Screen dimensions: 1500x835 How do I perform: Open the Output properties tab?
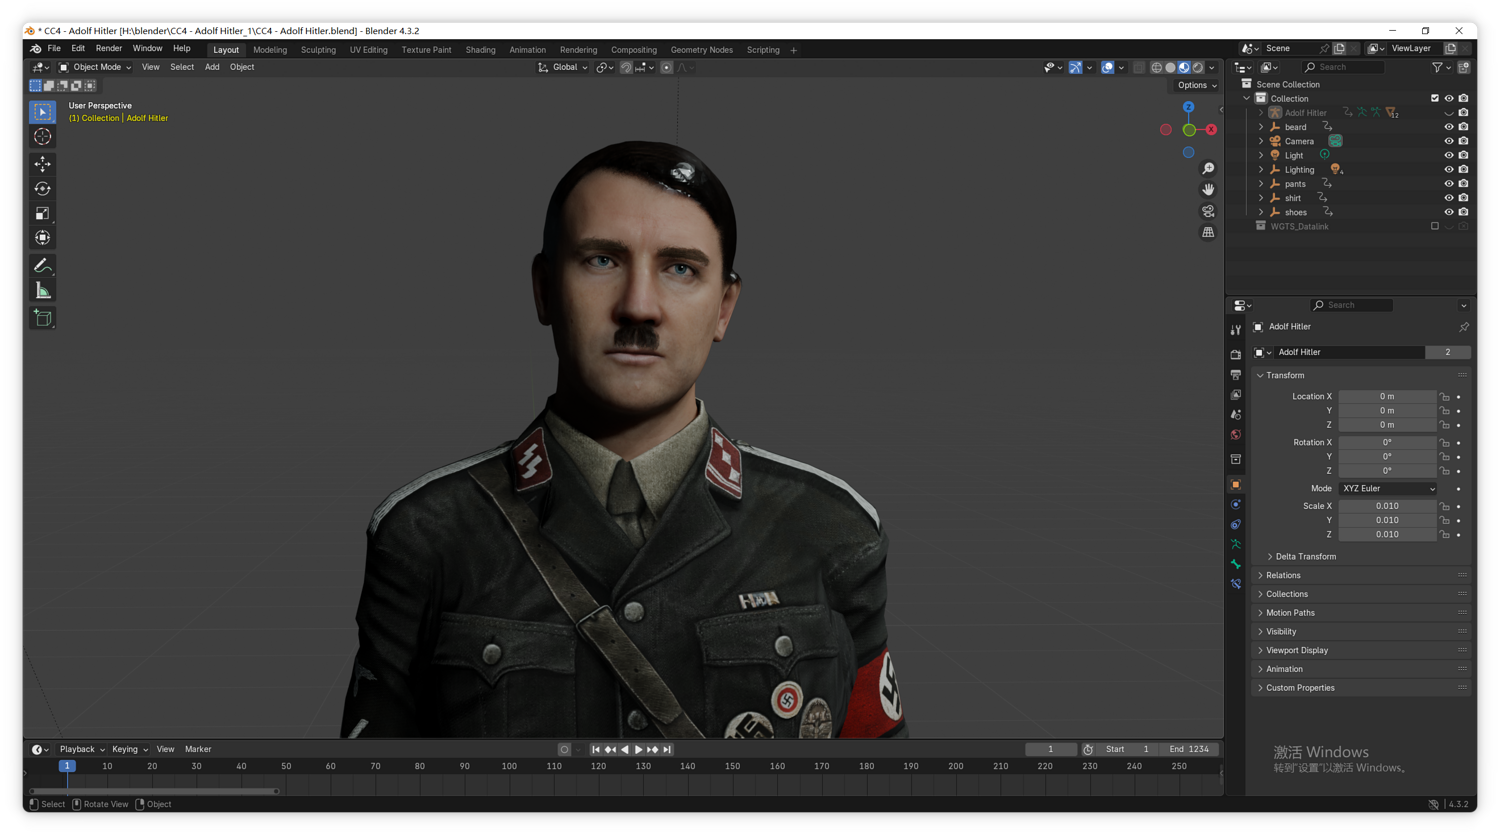(1236, 374)
